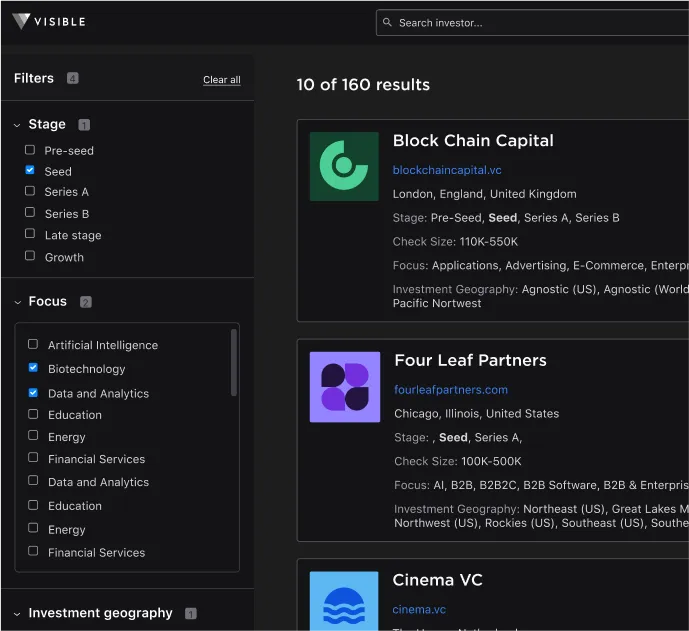The height and width of the screenshot is (631, 689).
Task: Click "London, England, United Kingdom" text
Action: tap(485, 194)
